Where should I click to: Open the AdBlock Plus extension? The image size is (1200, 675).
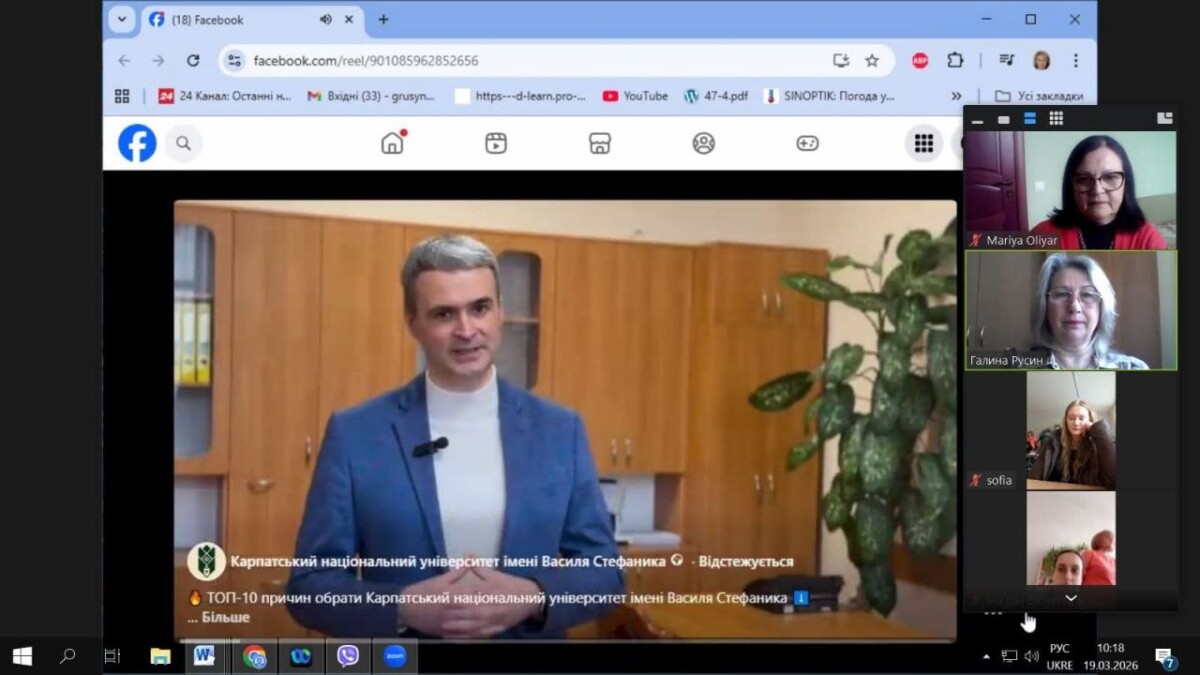pyautogui.click(x=920, y=60)
